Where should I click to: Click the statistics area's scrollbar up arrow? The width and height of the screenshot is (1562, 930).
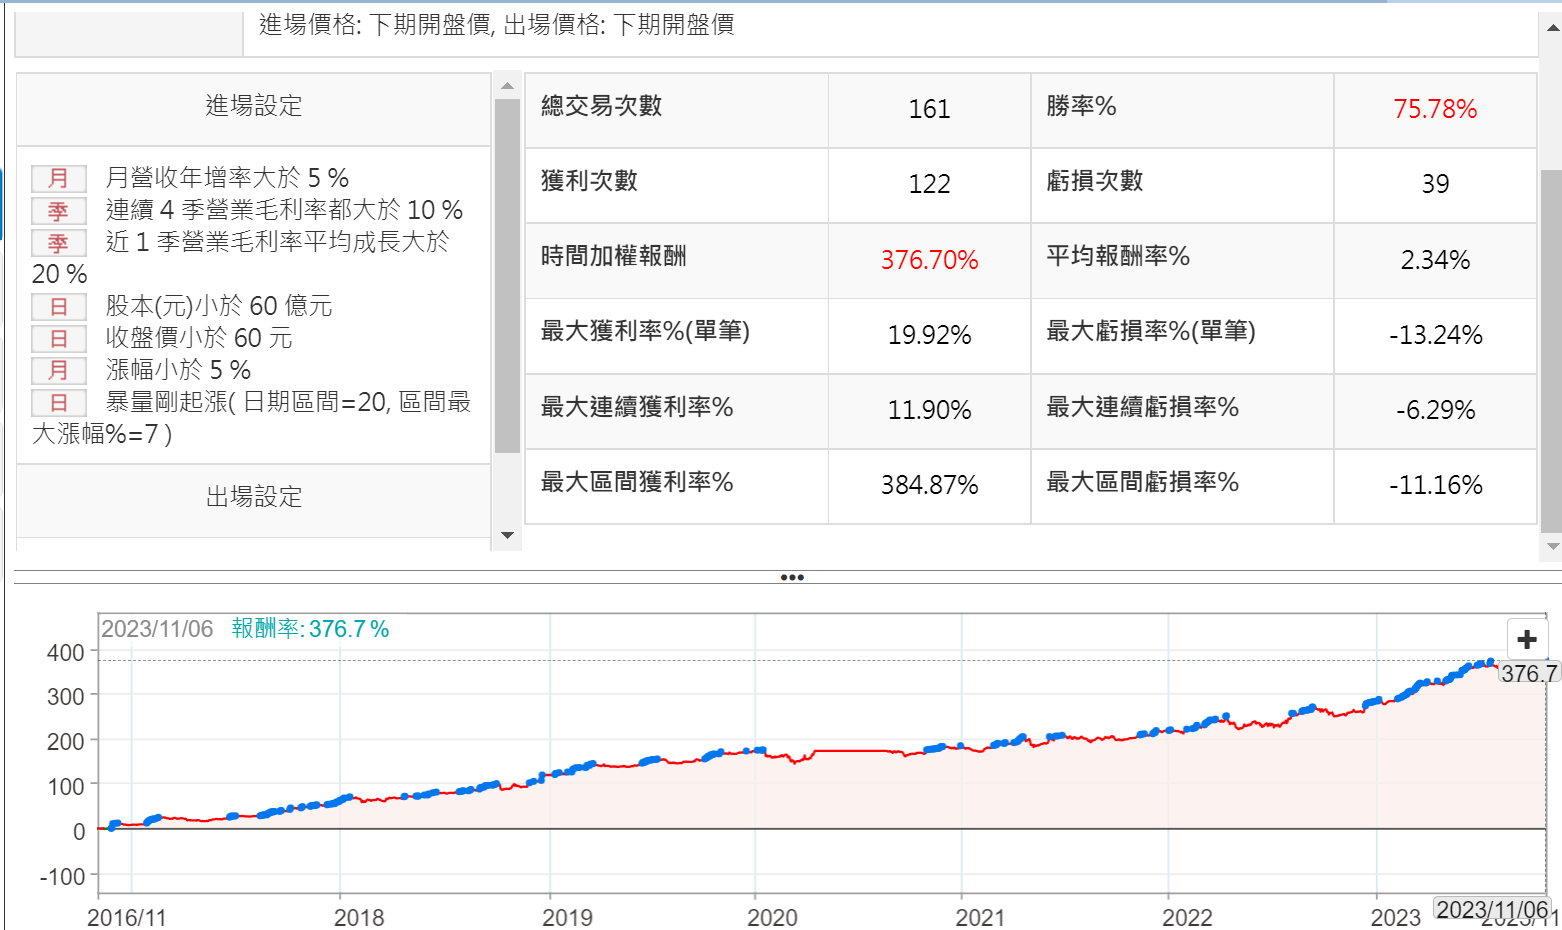[x=1552, y=27]
